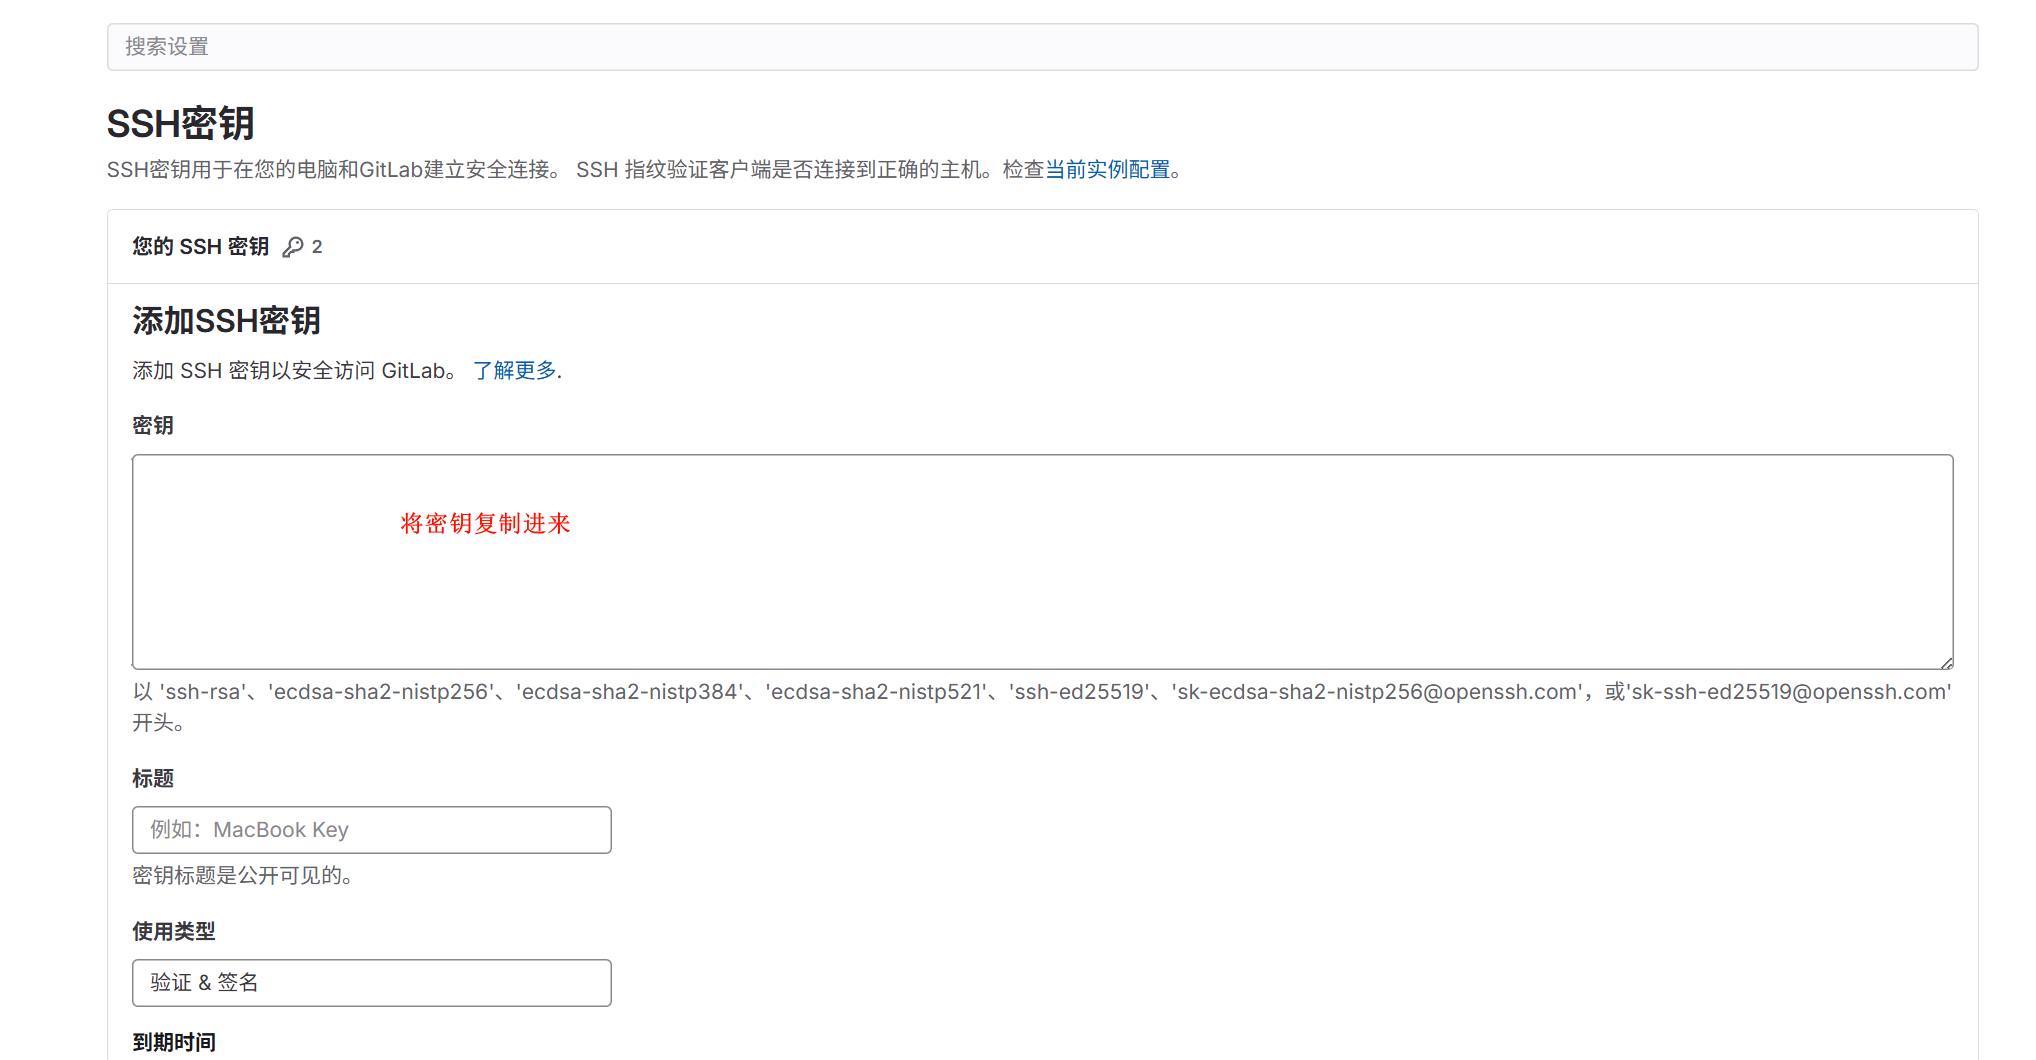Screen dimensions: 2036x1060
Task: Click the 您的 SSH 密钥 section header
Action: (199, 246)
